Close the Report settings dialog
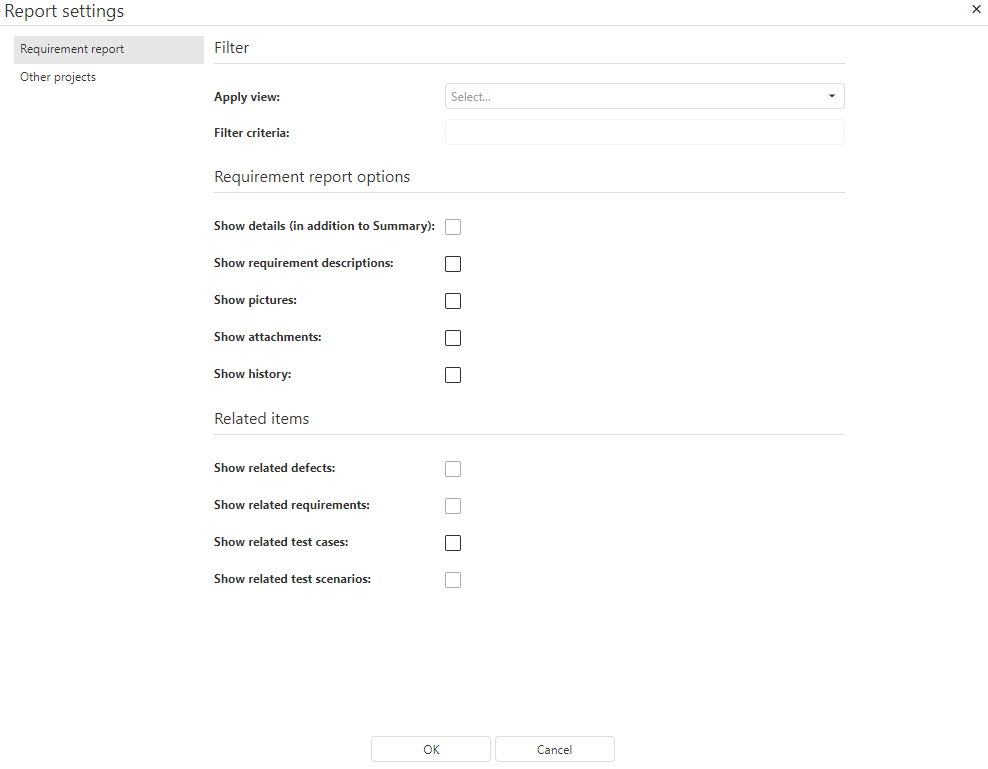 click(x=976, y=9)
